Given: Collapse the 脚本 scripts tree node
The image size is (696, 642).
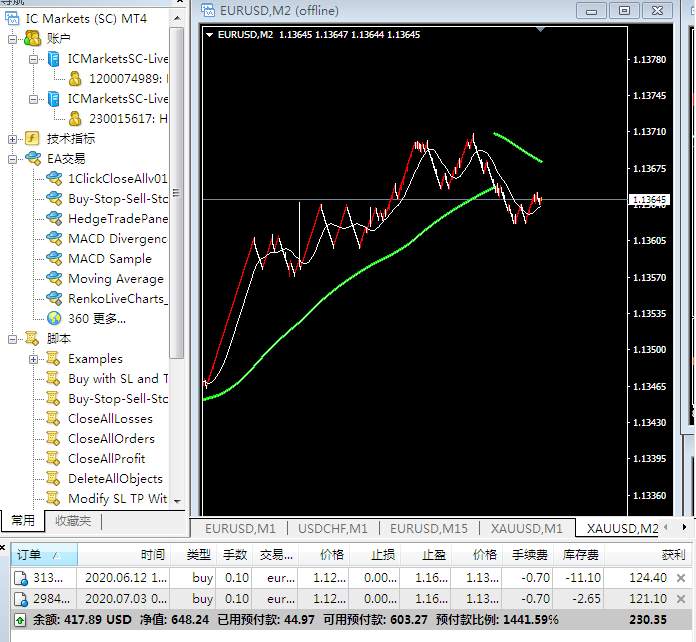Looking at the screenshot, I should 12,339.
